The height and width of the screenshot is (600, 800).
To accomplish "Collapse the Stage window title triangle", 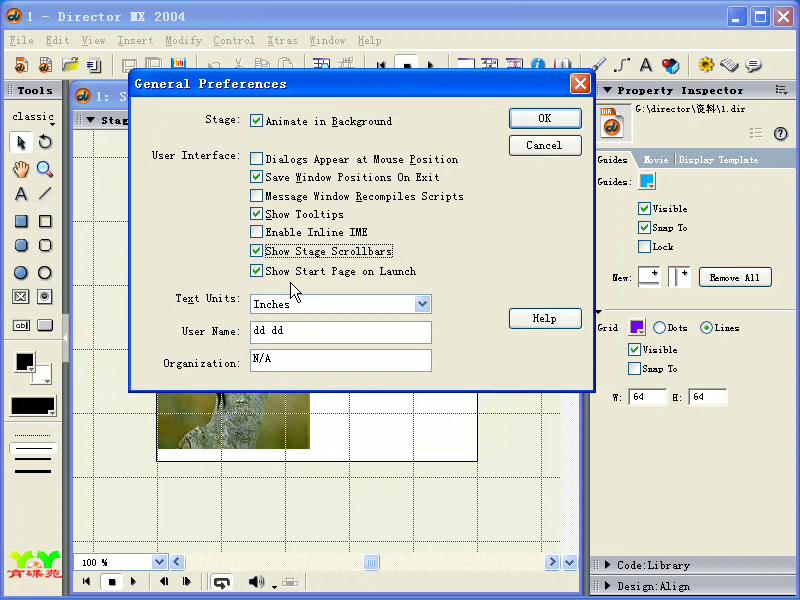I will click(x=90, y=120).
